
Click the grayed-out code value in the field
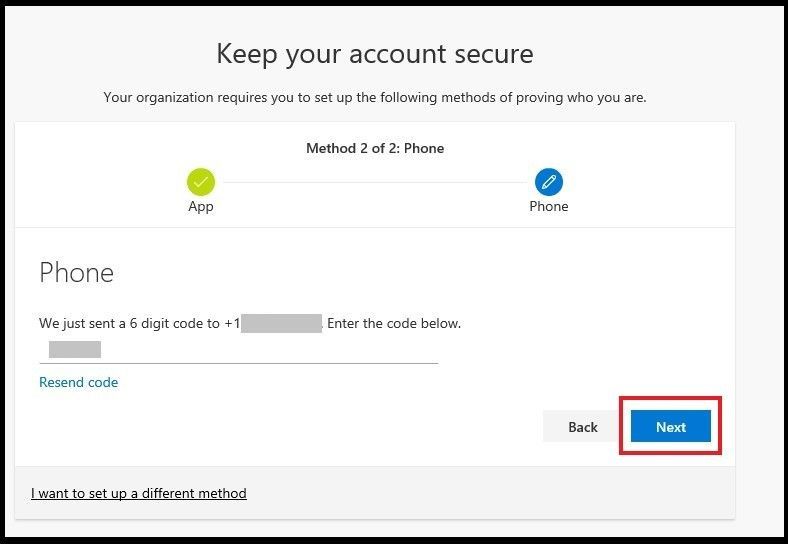(x=75, y=349)
